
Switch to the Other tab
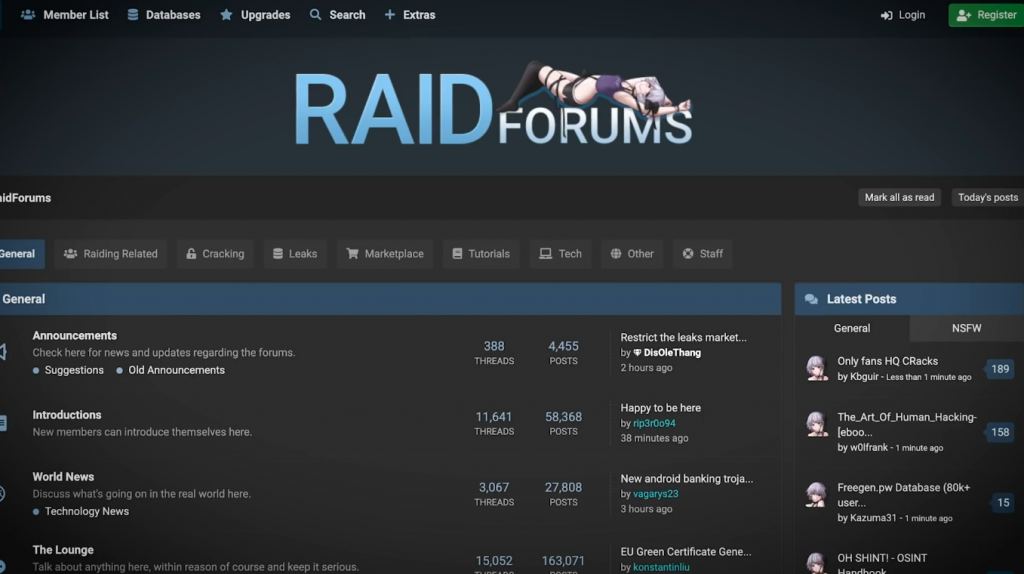click(632, 253)
